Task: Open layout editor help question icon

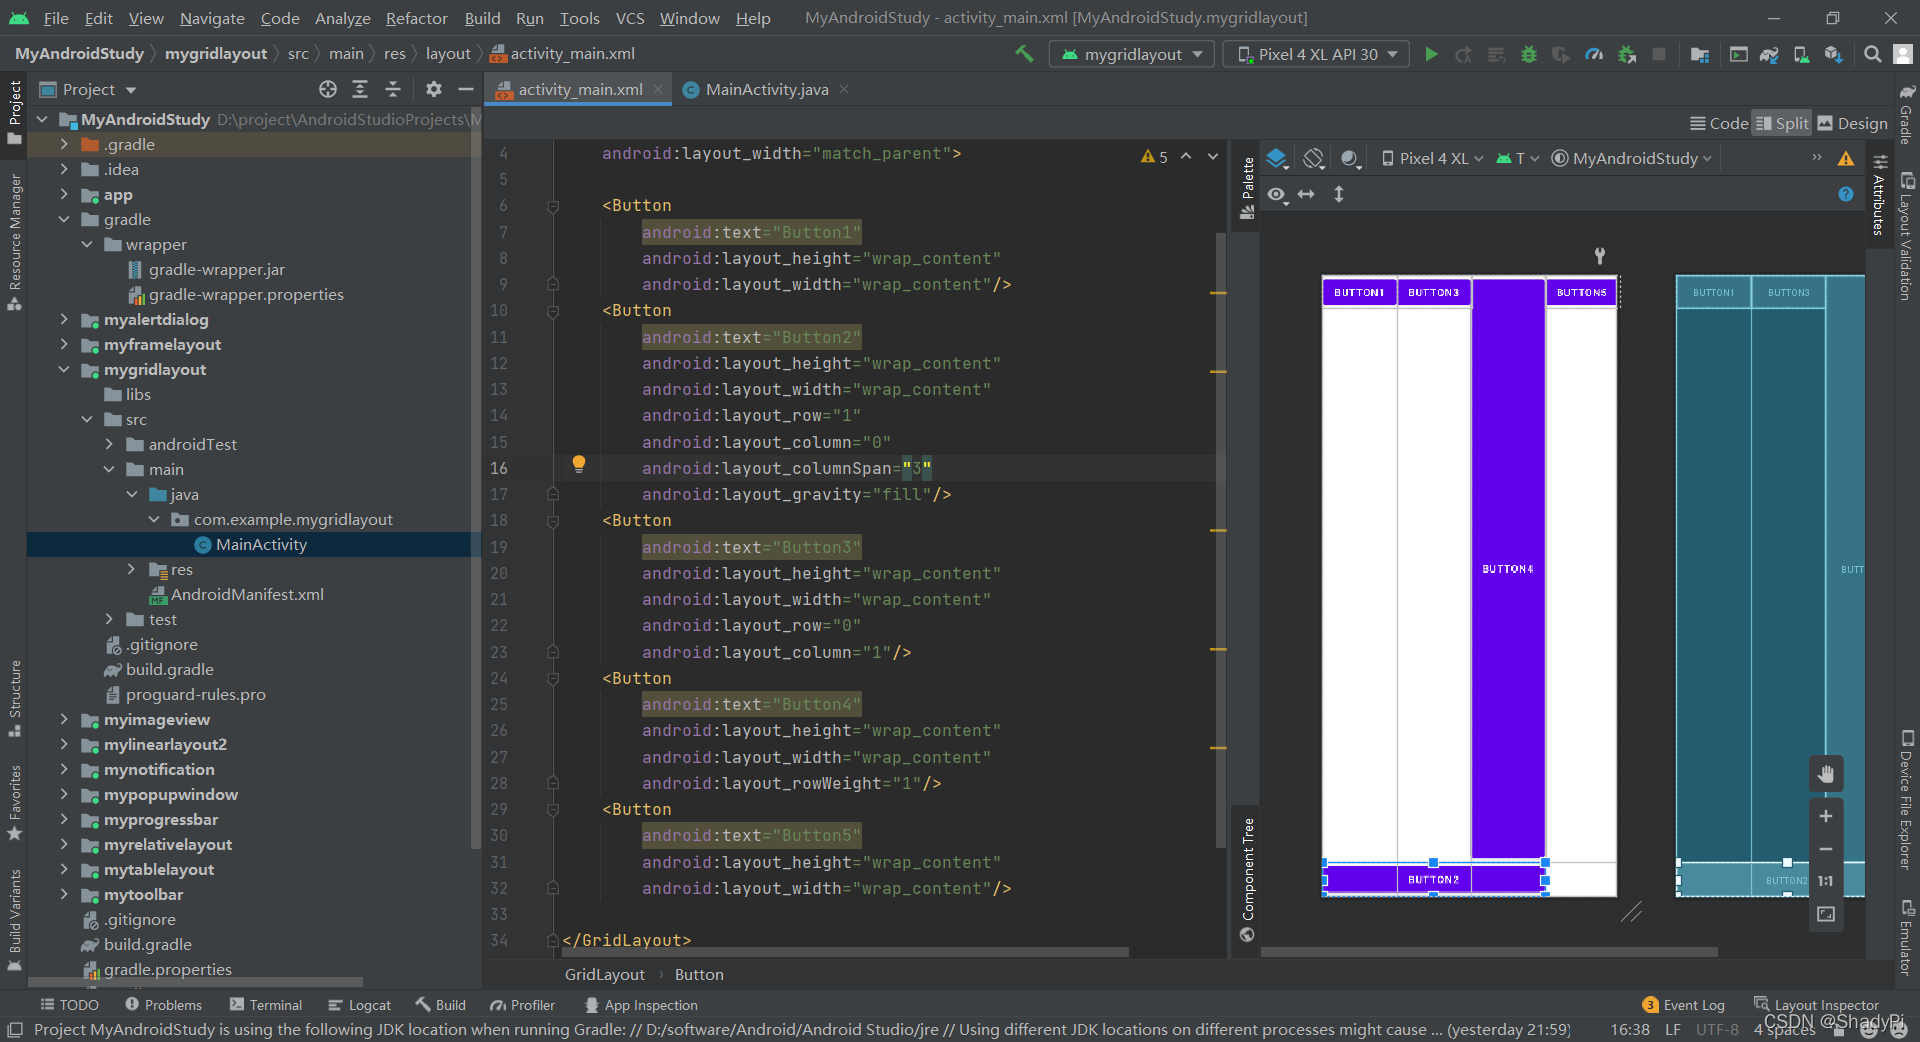Action: tap(1846, 194)
